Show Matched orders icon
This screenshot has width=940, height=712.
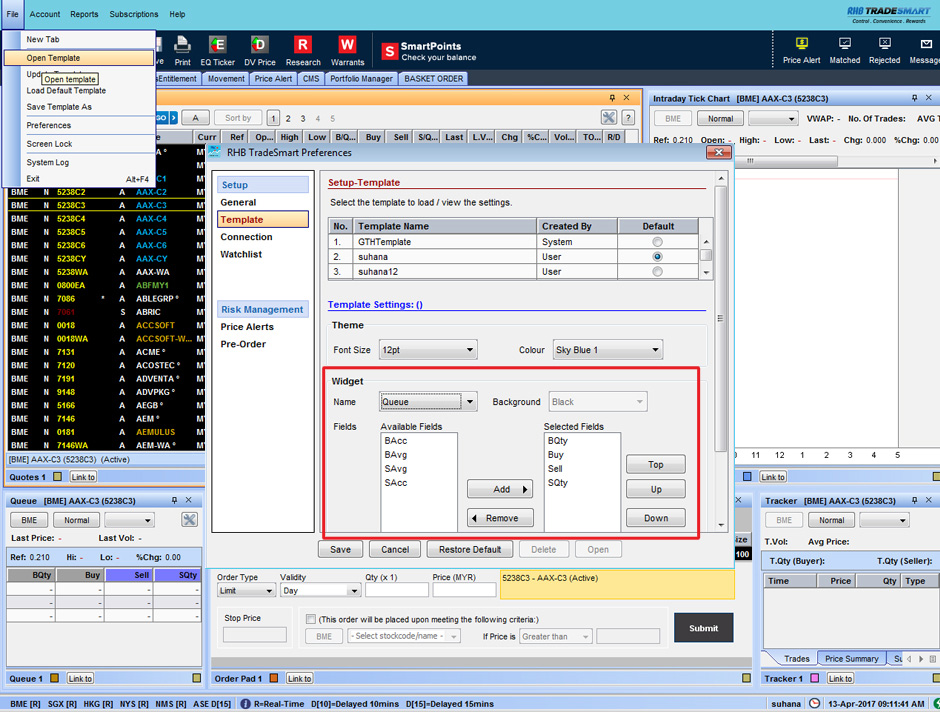click(844, 46)
